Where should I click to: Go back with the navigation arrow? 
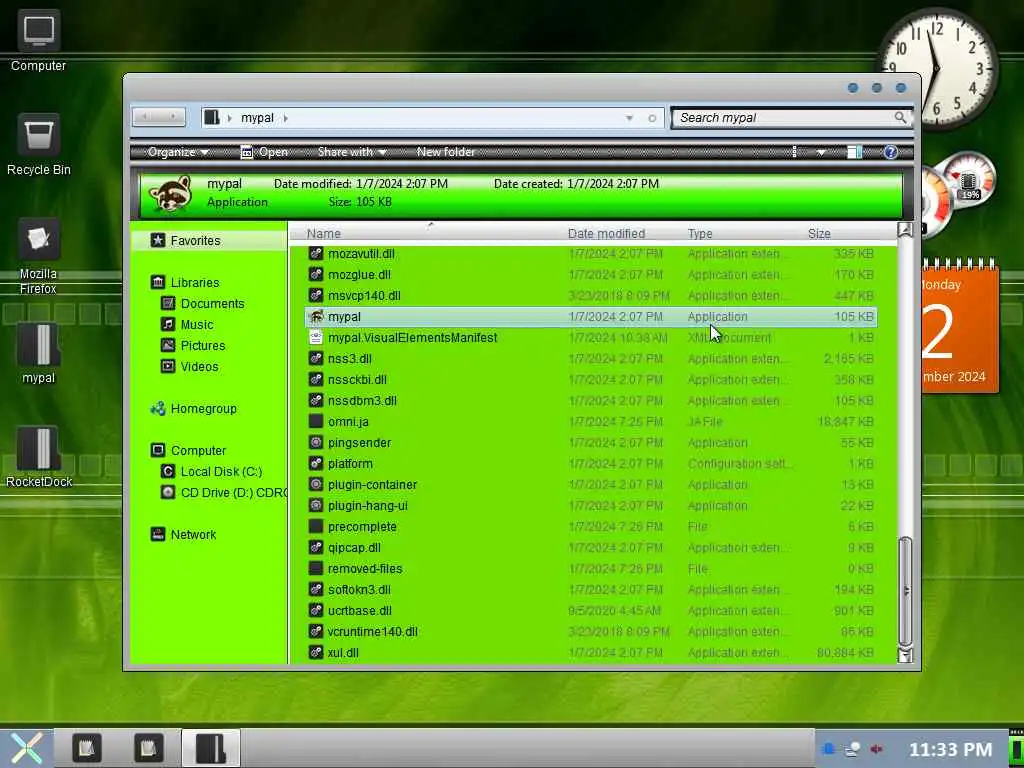click(x=145, y=117)
